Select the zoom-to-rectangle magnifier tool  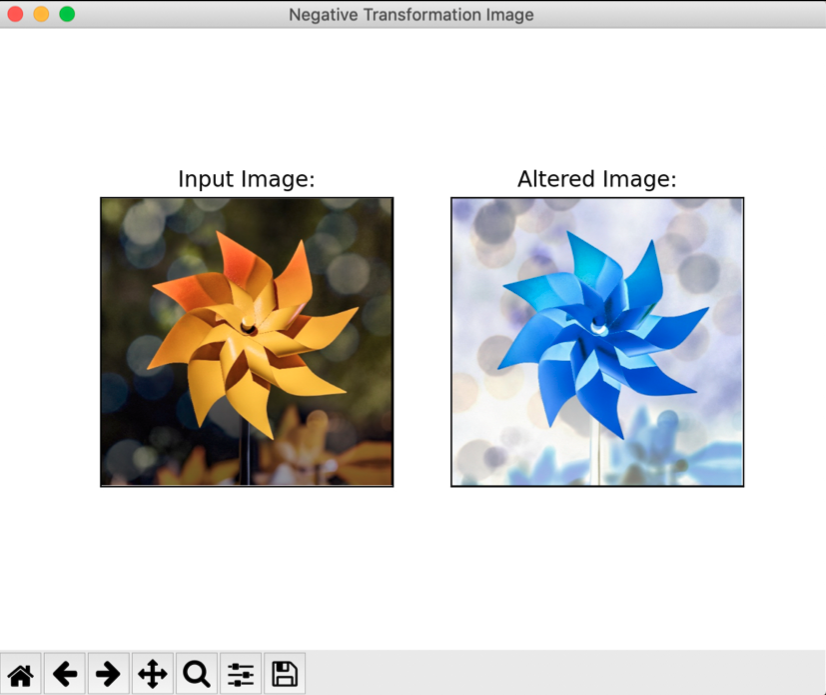click(x=196, y=674)
